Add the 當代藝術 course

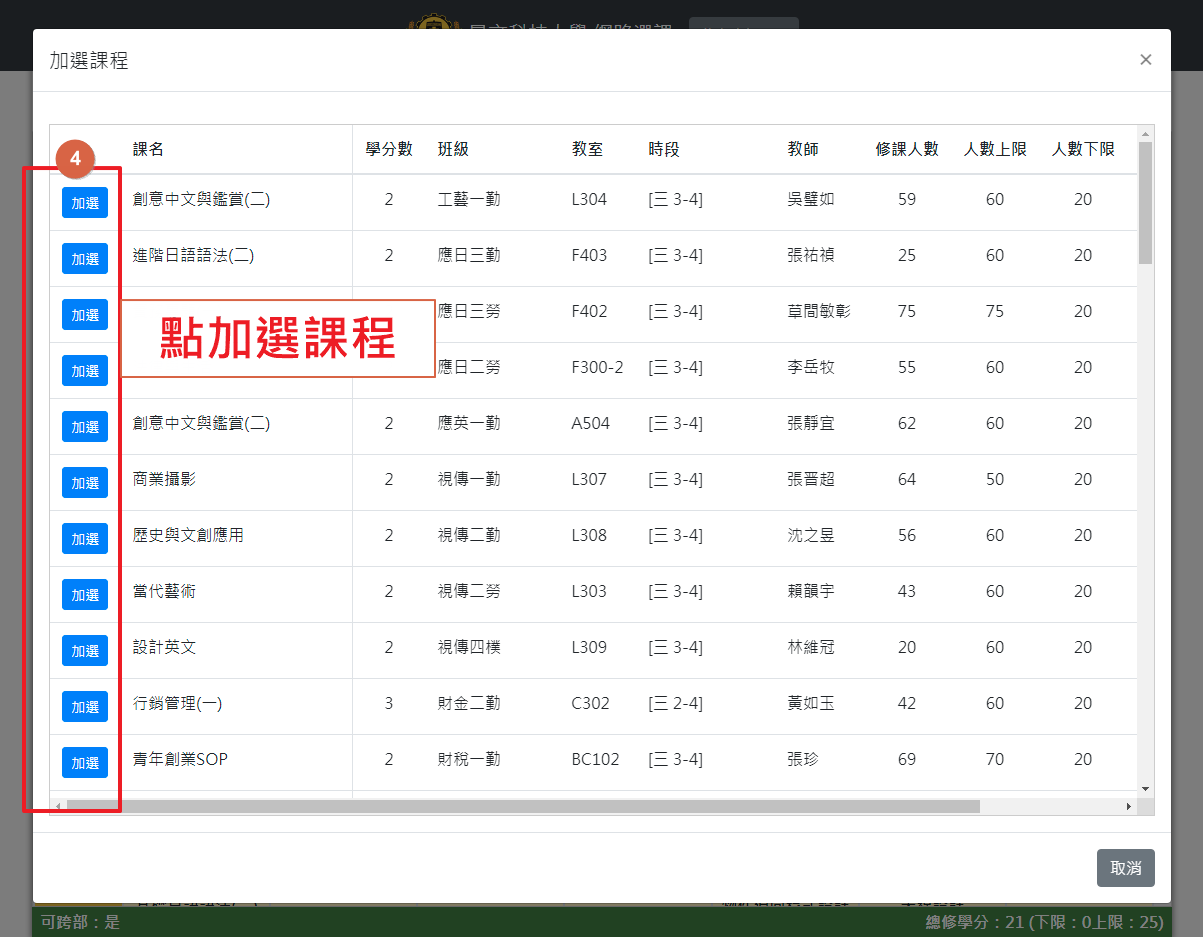tap(85, 595)
